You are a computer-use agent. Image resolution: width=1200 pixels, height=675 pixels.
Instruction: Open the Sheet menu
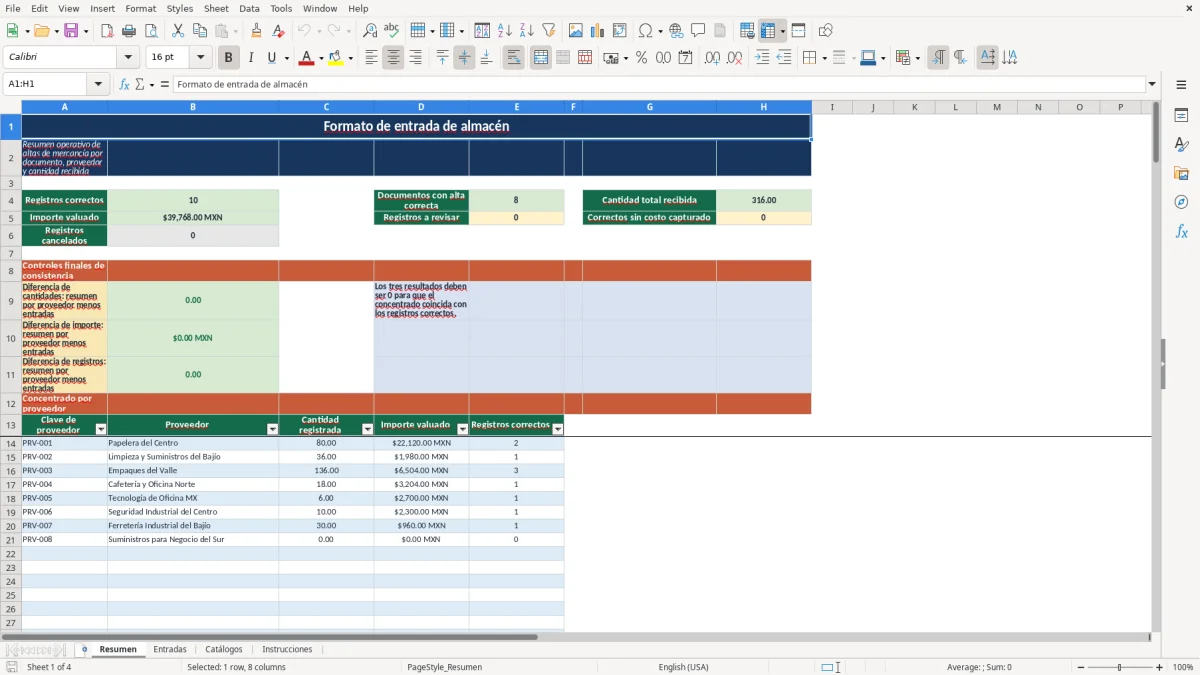click(x=216, y=8)
